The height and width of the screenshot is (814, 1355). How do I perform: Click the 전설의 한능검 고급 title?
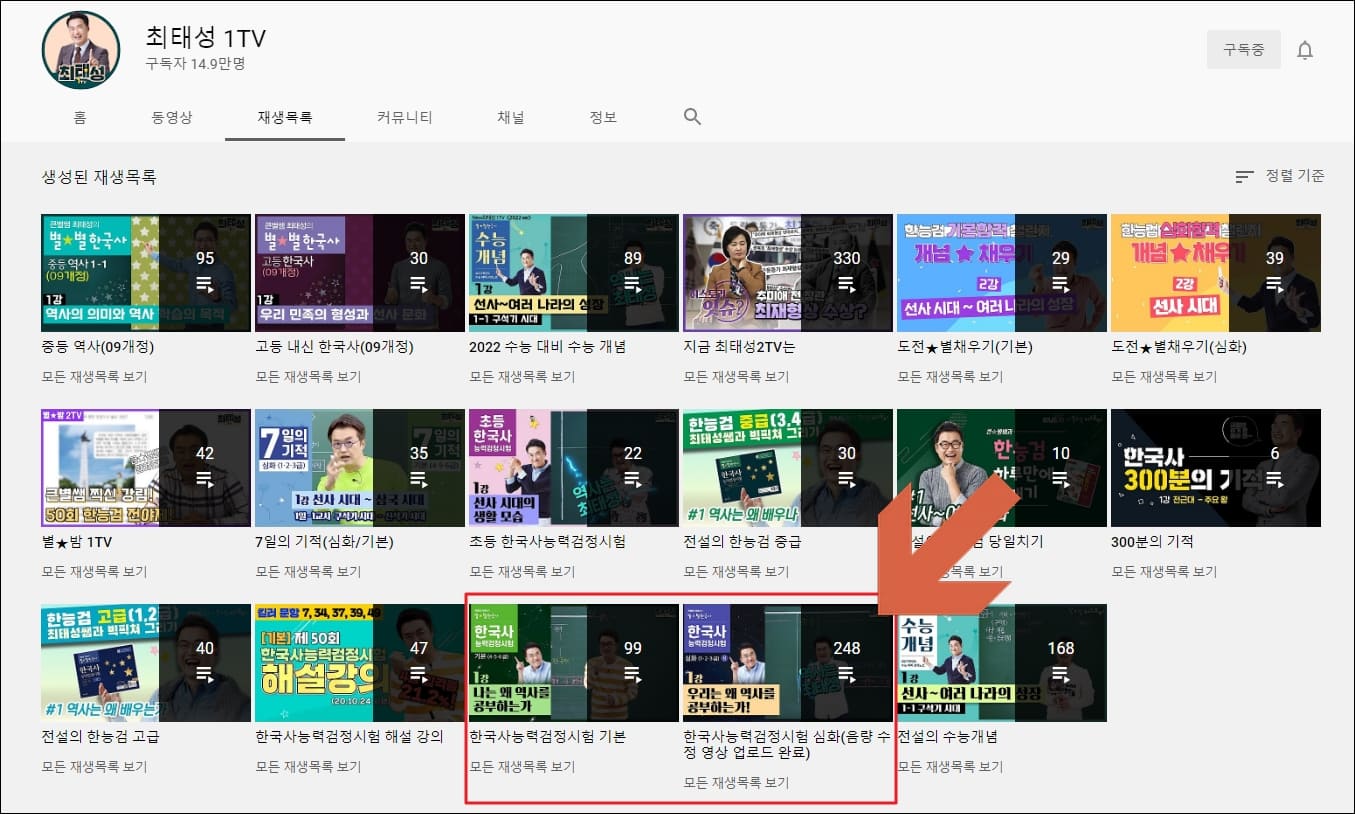[x=100, y=737]
